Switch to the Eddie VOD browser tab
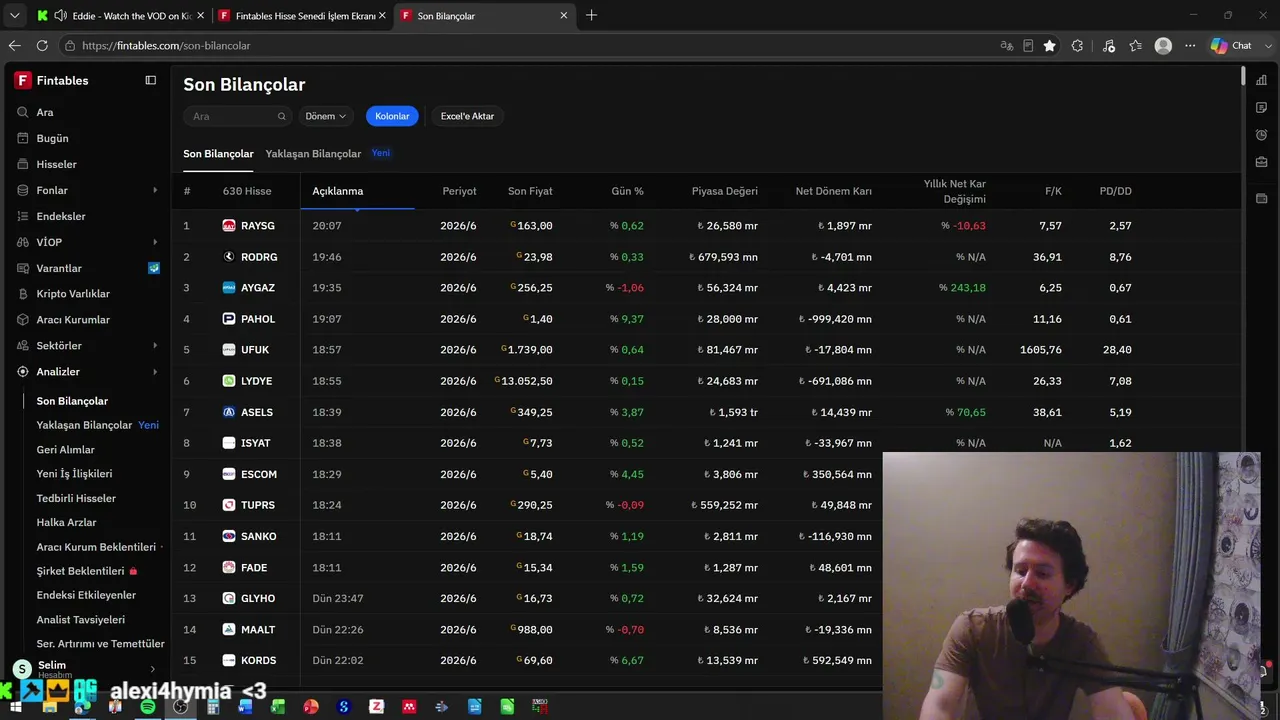 [118, 16]
